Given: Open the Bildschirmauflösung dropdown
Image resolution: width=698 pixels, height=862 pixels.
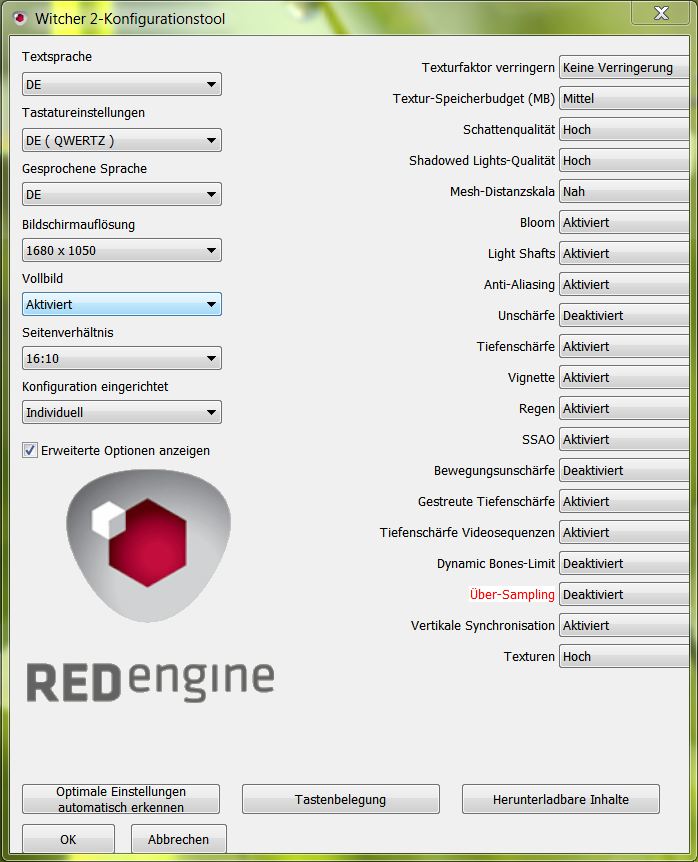Looking at the screenshot, I should pos(121,250).
